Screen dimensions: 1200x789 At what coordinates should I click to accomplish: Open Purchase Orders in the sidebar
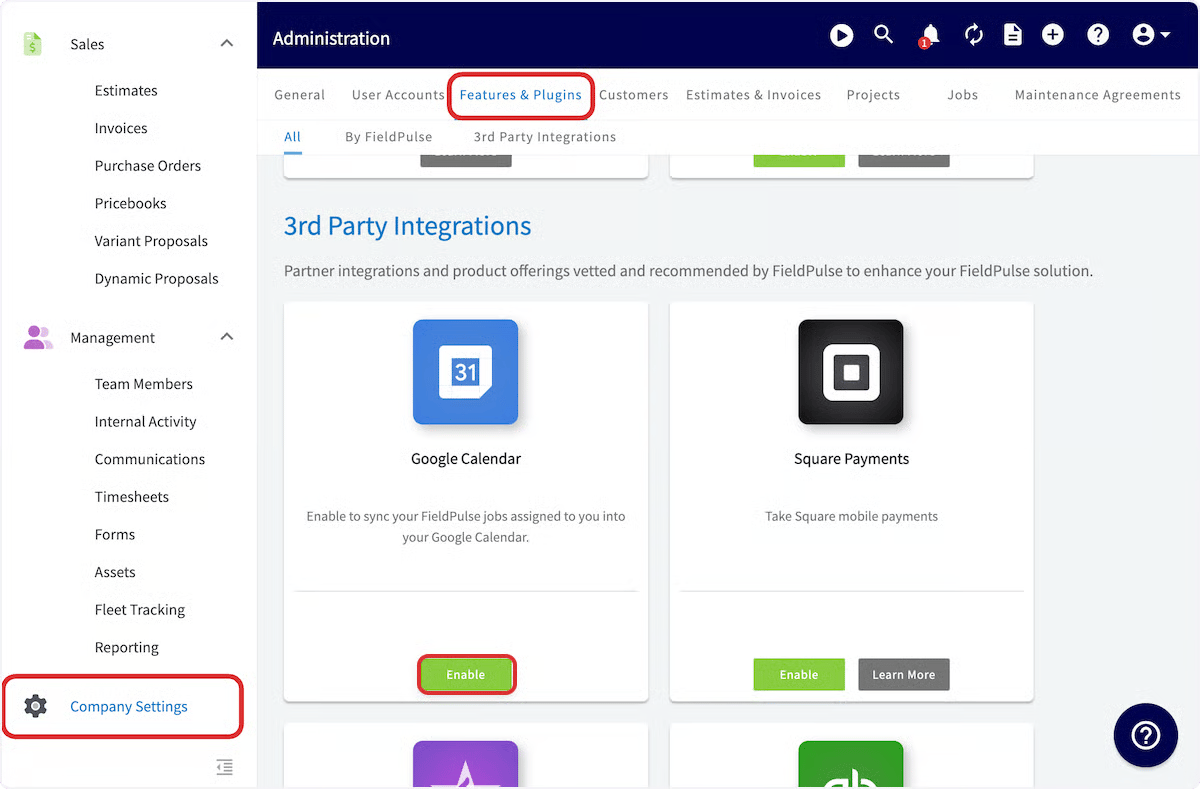pyautogui.click(x=148, y=166)
